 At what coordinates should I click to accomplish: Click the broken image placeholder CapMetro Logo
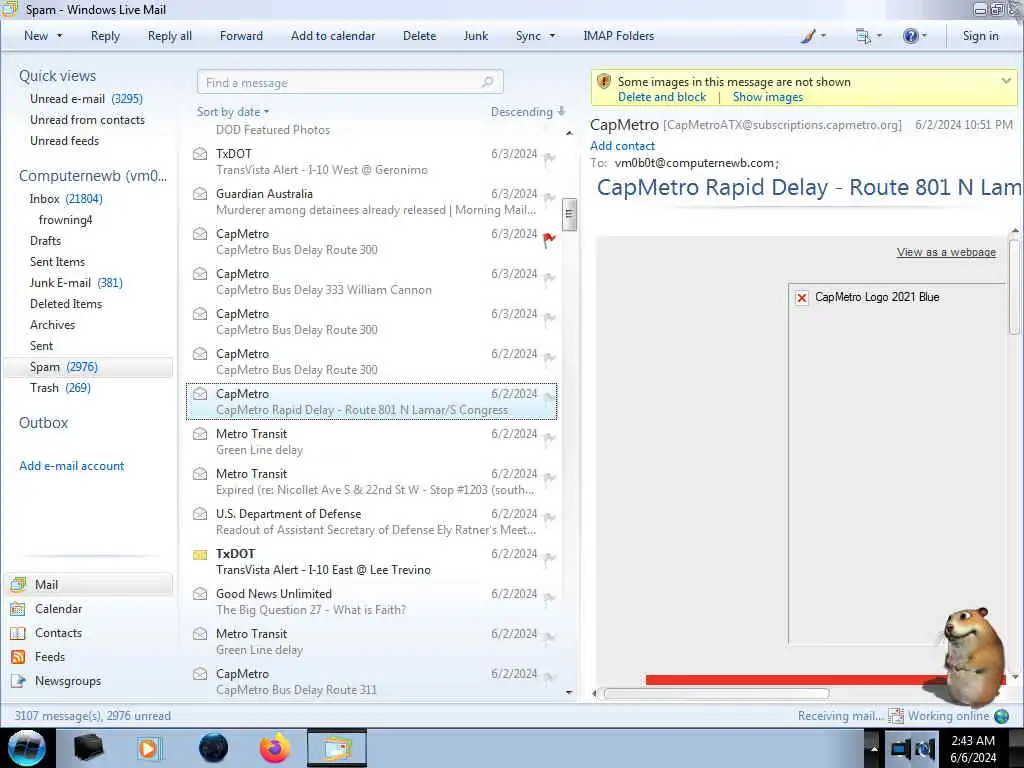coord(802,298)
